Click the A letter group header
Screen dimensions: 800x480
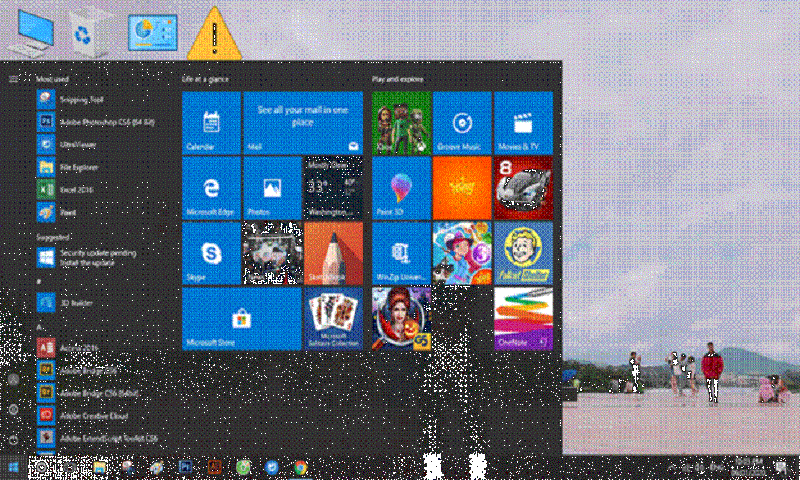(40, 326)
